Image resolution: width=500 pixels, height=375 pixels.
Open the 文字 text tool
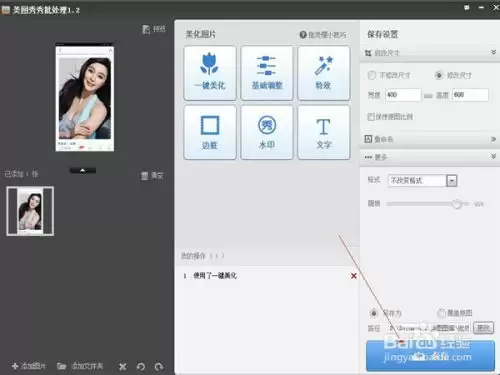[324, 132]
